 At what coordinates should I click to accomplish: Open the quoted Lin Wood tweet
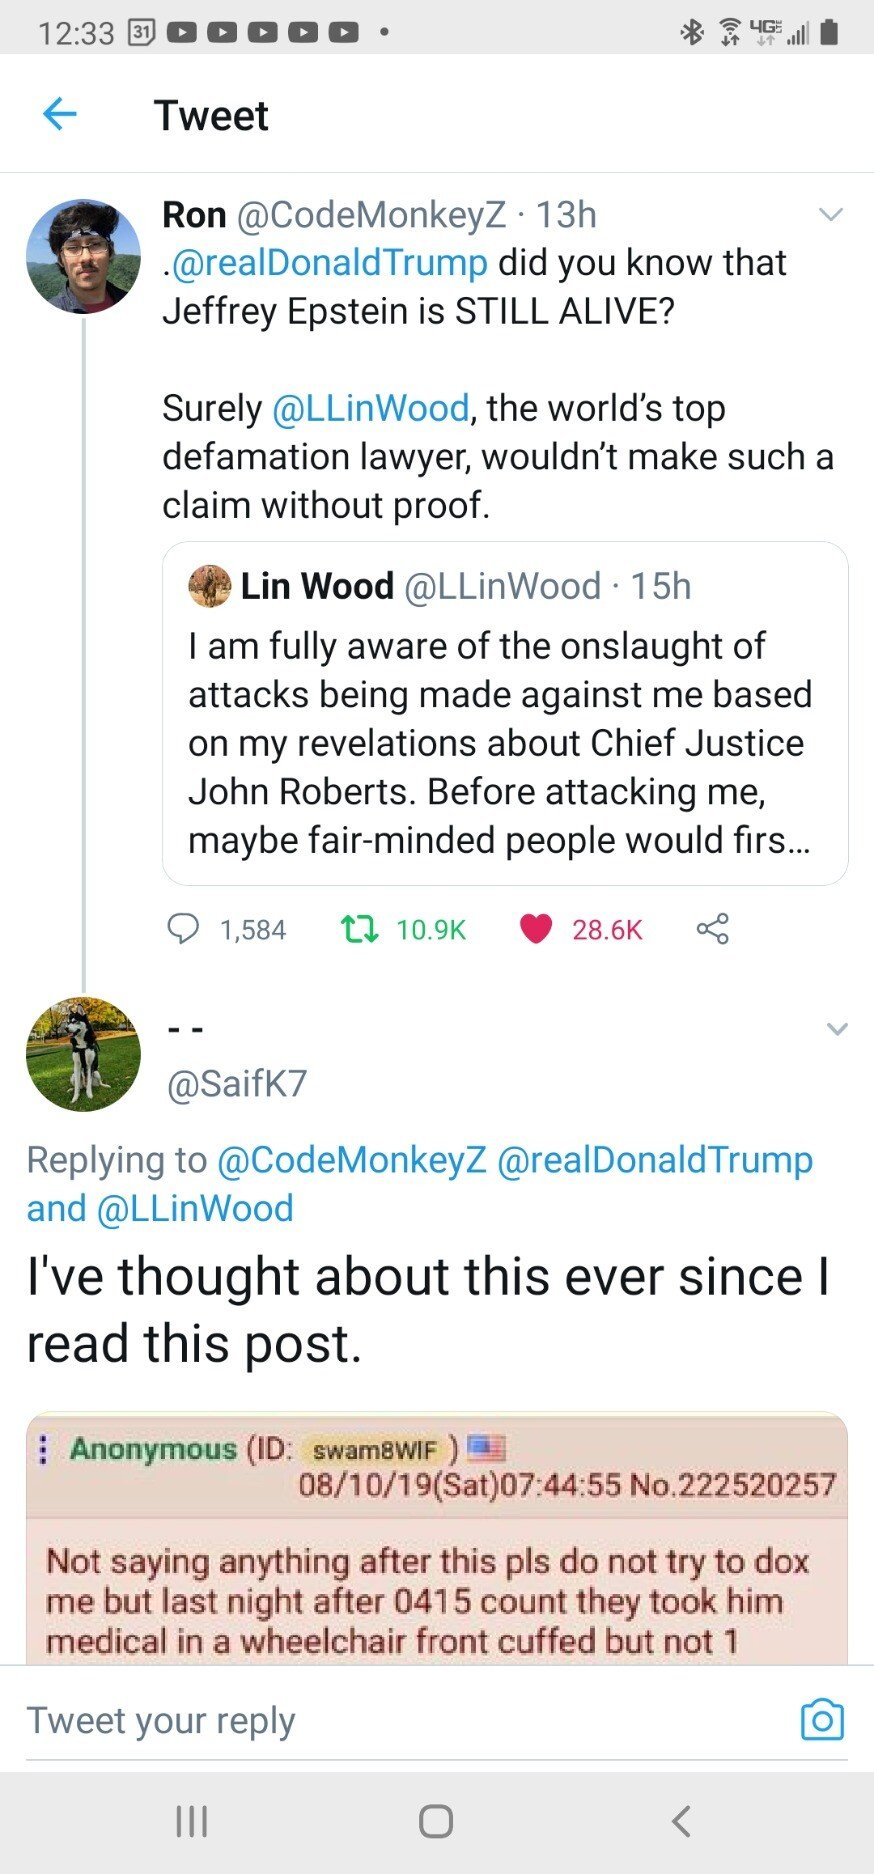click(505, 740)
